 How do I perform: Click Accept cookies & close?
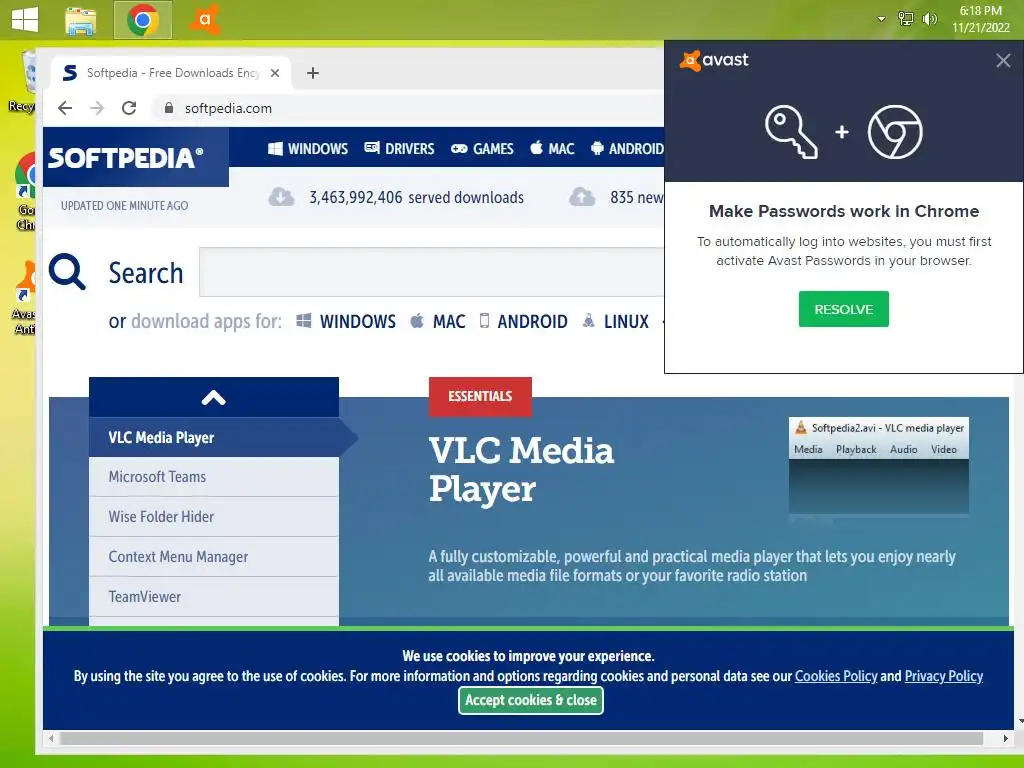point(530,700)
